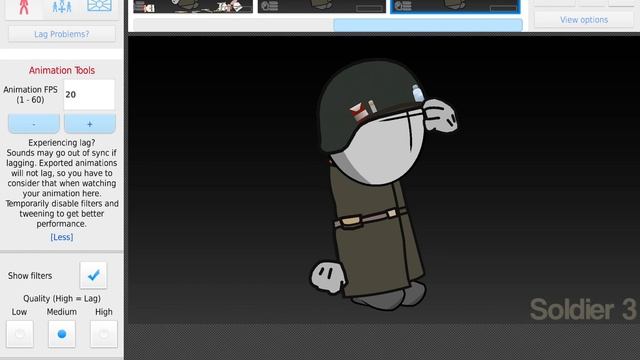
Task: Select the soldier's raised saluting hand
Action: coord(440,116)
